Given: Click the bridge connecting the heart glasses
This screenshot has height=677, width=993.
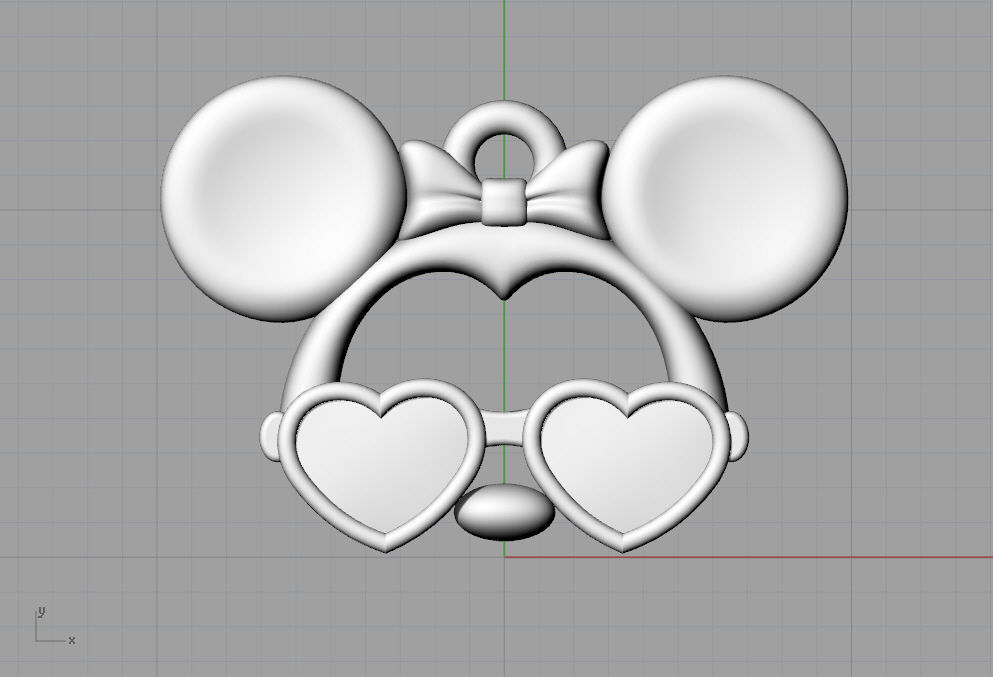Looking at the screenshot, I should (x=504, y=428).
